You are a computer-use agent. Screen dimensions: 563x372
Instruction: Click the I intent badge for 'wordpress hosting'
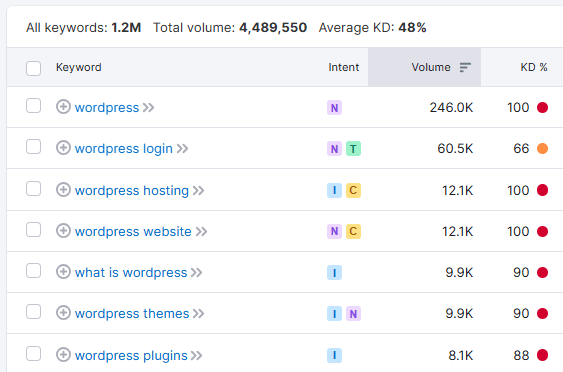pos(334,190)
